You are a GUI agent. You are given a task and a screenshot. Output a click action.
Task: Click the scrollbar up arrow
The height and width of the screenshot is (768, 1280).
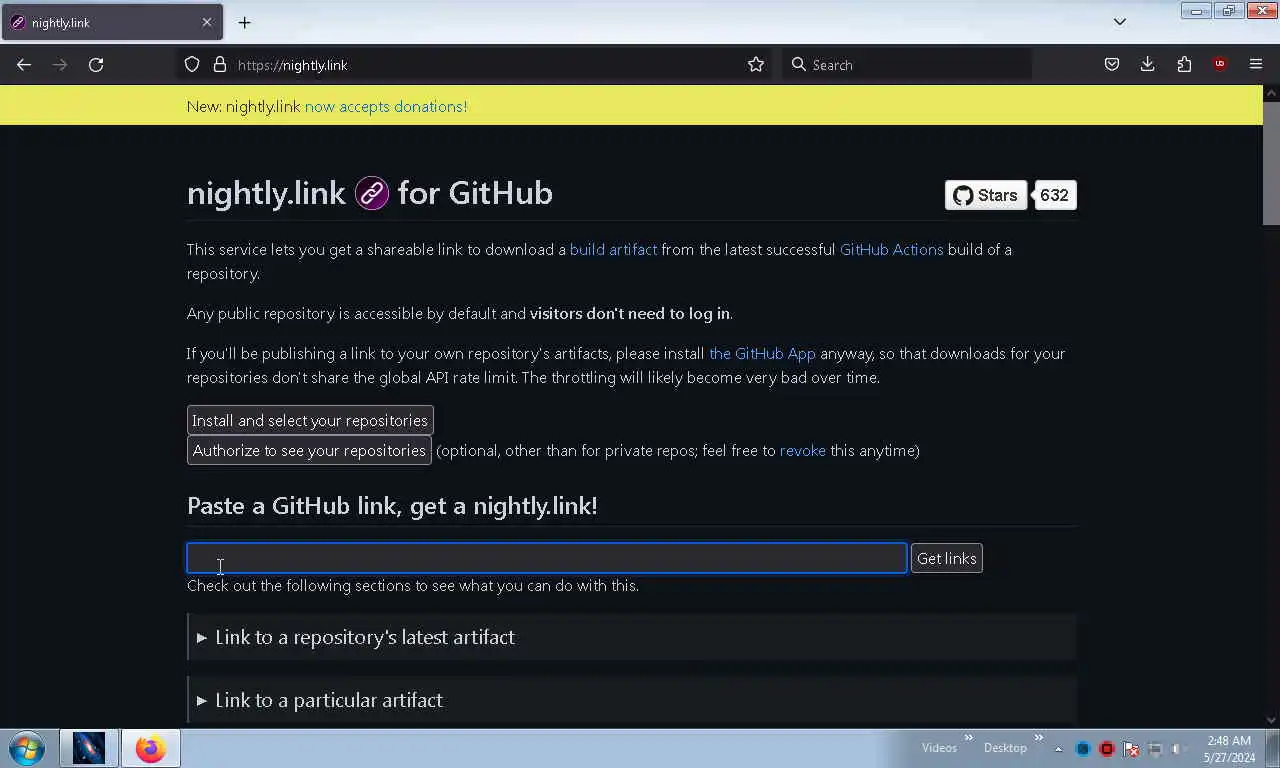click(x=1271, y=93)
